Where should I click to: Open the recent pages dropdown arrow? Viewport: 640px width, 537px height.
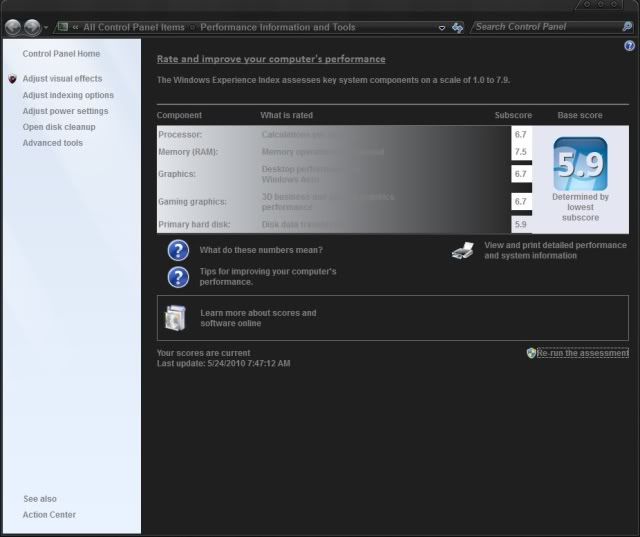point(46,27)
